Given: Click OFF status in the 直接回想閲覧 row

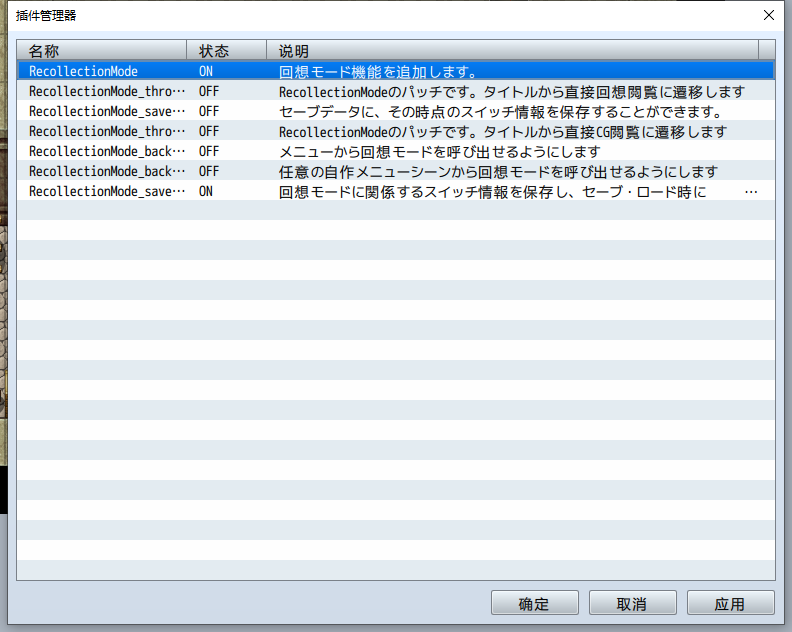Looking at the screenshot, I should [209, 91].
